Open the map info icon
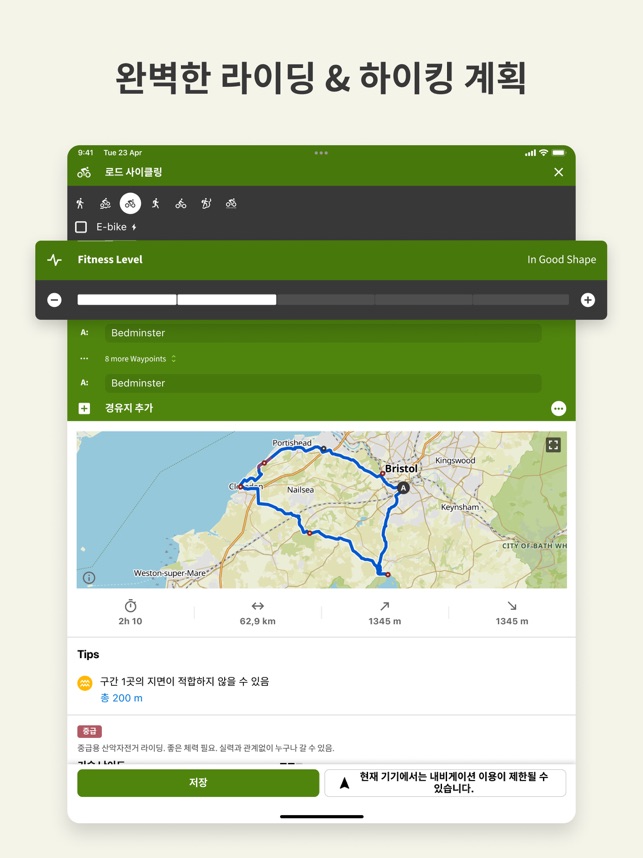The width and height of the screenshot is (643, 858). pos(89,578)
